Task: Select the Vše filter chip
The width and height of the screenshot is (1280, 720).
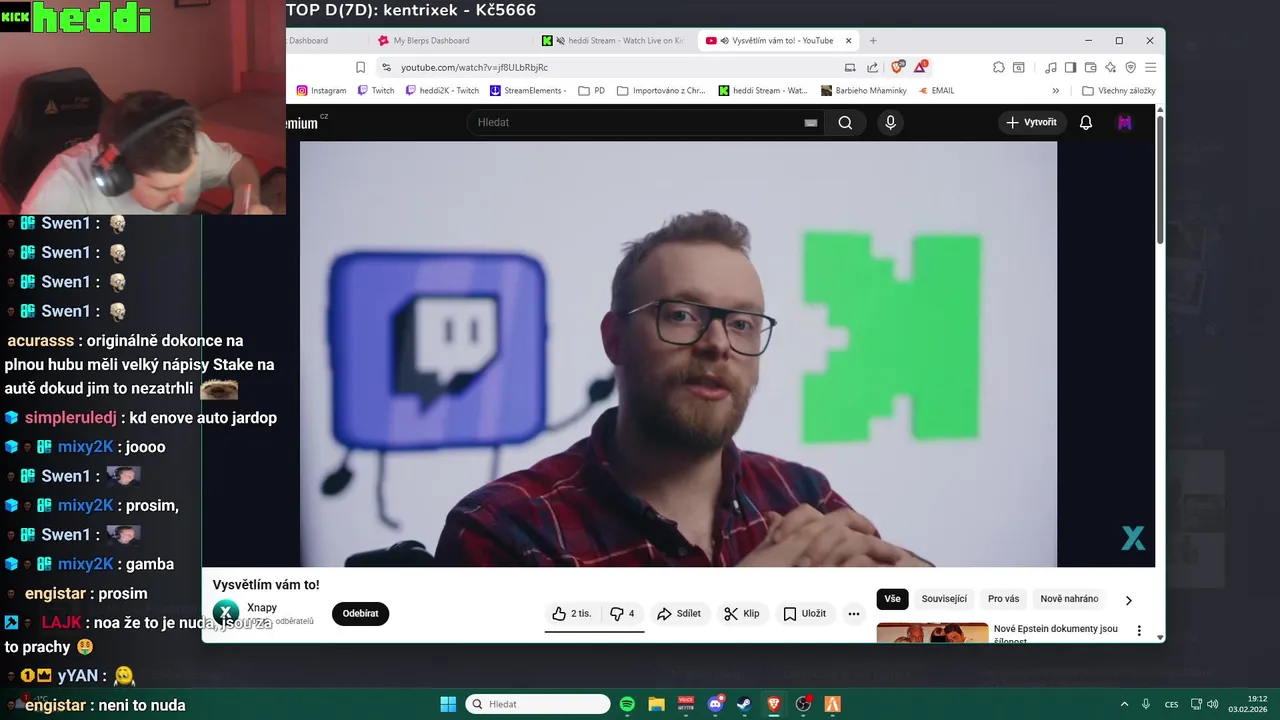Action: [892, 599]
